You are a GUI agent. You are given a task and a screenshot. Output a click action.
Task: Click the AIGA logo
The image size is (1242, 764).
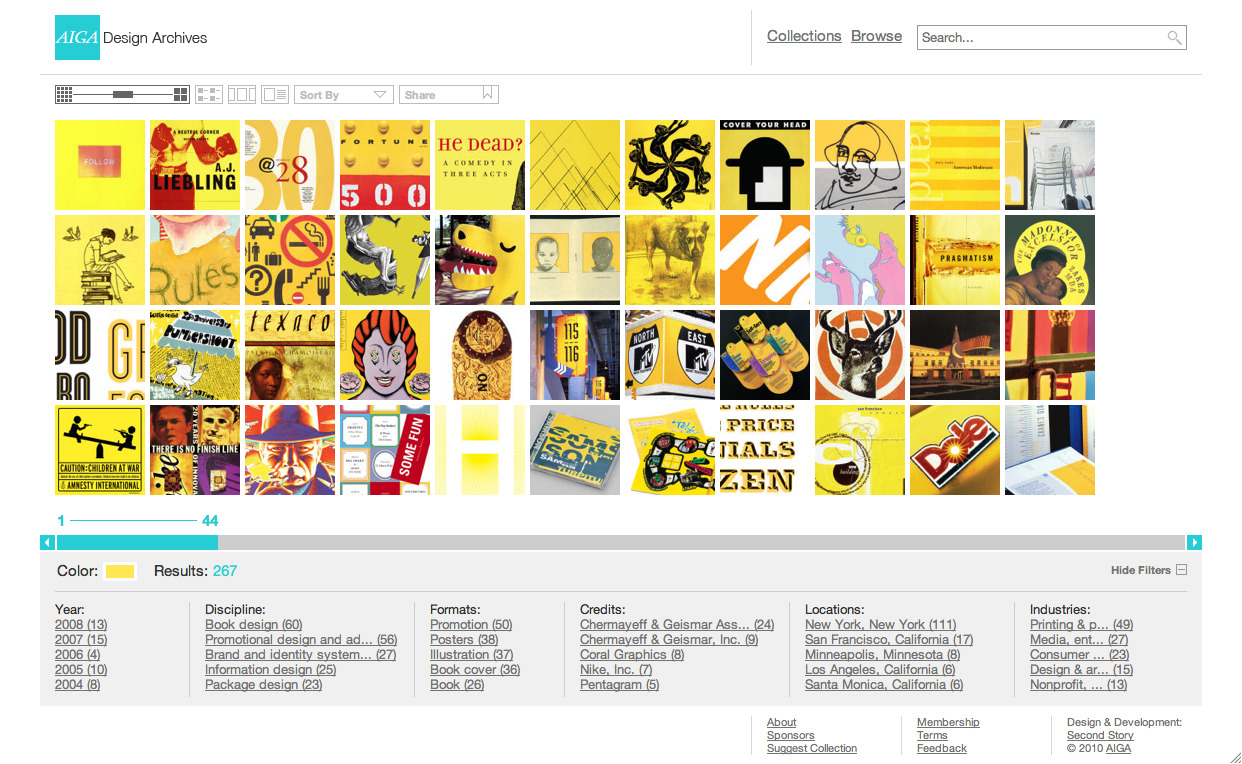coord(77,37)
